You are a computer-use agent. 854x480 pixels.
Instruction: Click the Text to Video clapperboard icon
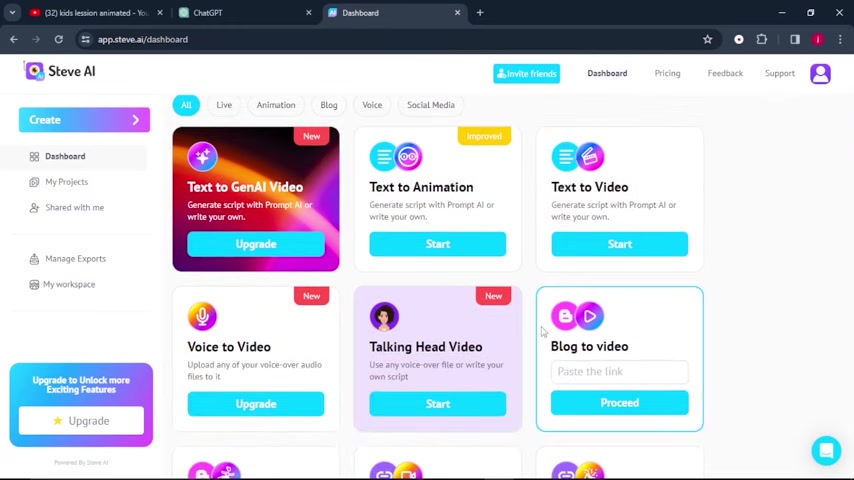tap(590, 156)
